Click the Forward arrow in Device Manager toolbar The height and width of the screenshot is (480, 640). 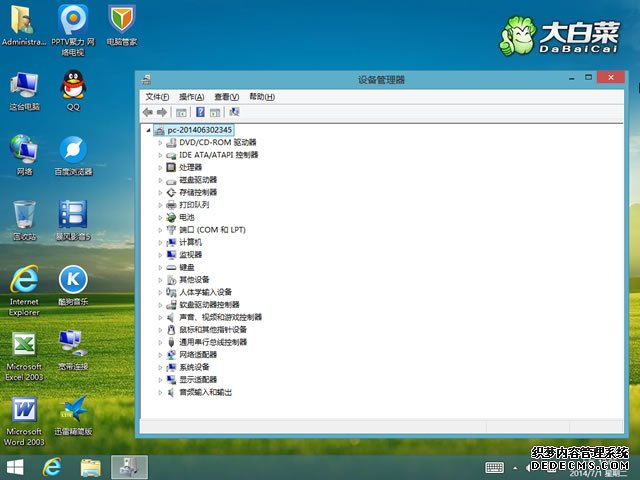click(162, 112)
